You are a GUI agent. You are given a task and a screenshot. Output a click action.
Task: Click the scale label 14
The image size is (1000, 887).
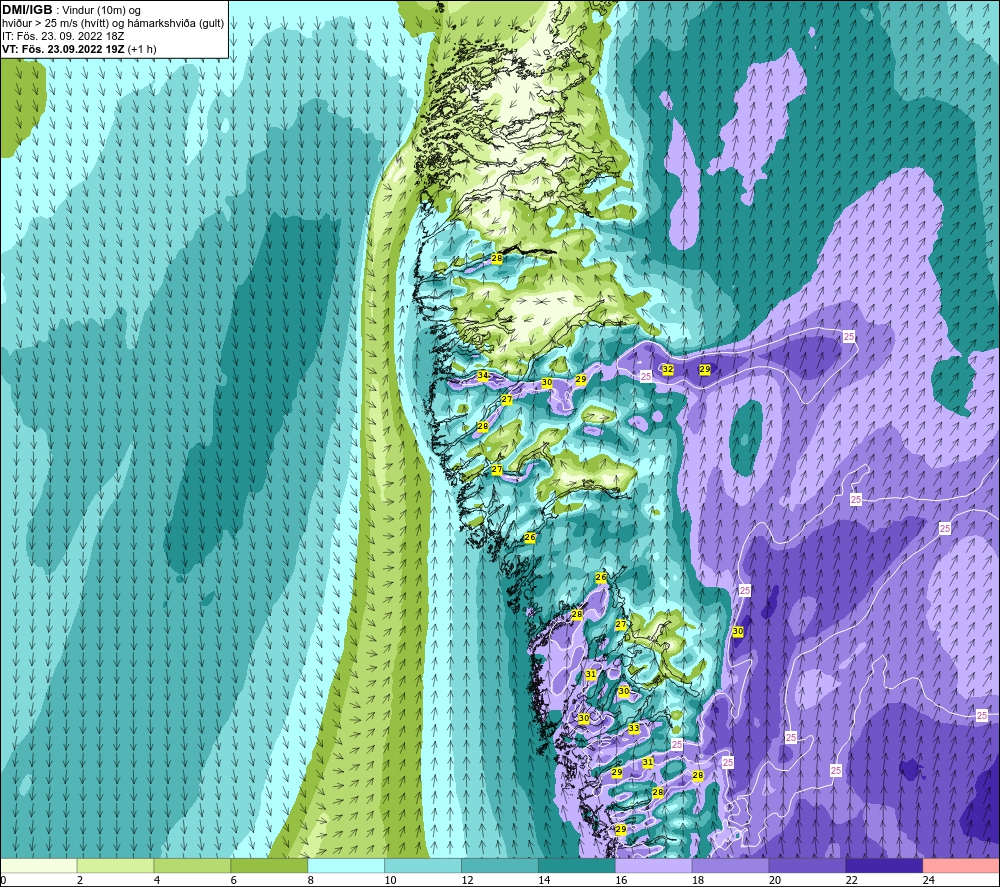point(544,880)
